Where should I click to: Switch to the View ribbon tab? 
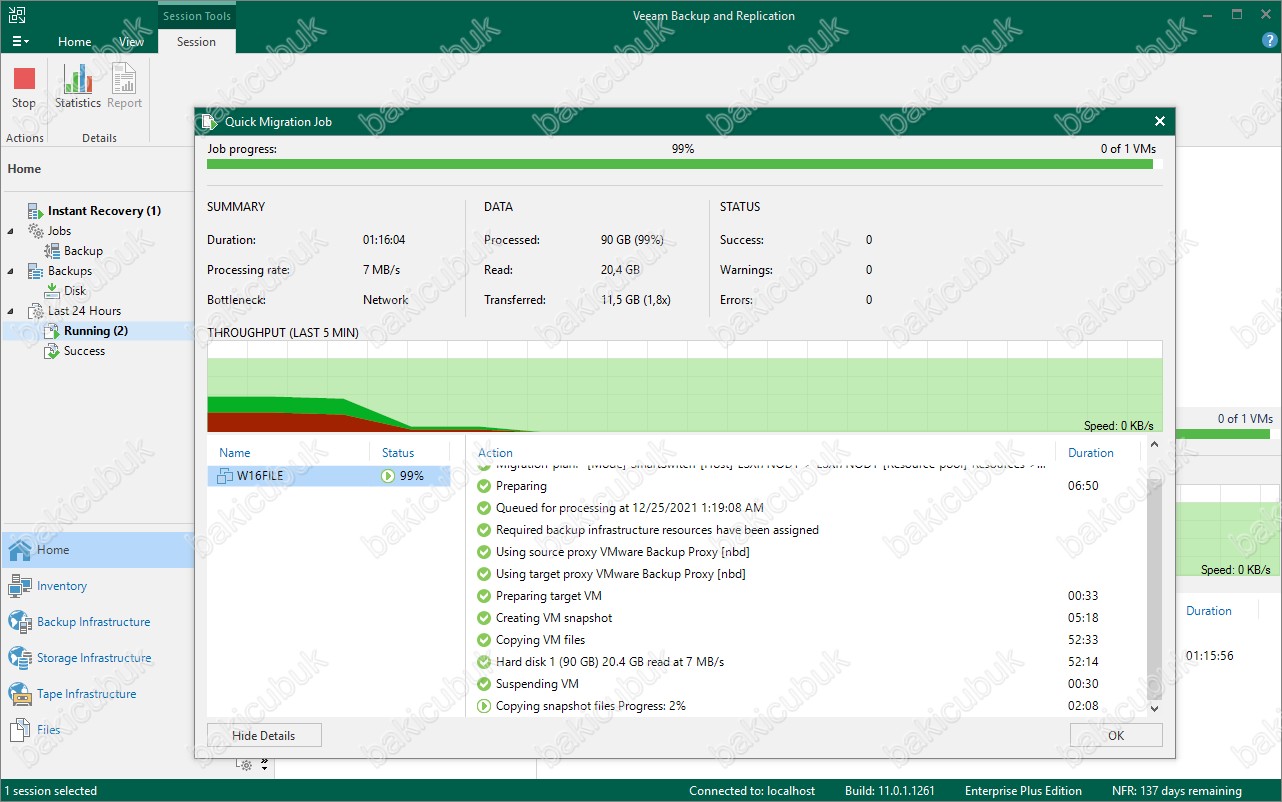131,42
